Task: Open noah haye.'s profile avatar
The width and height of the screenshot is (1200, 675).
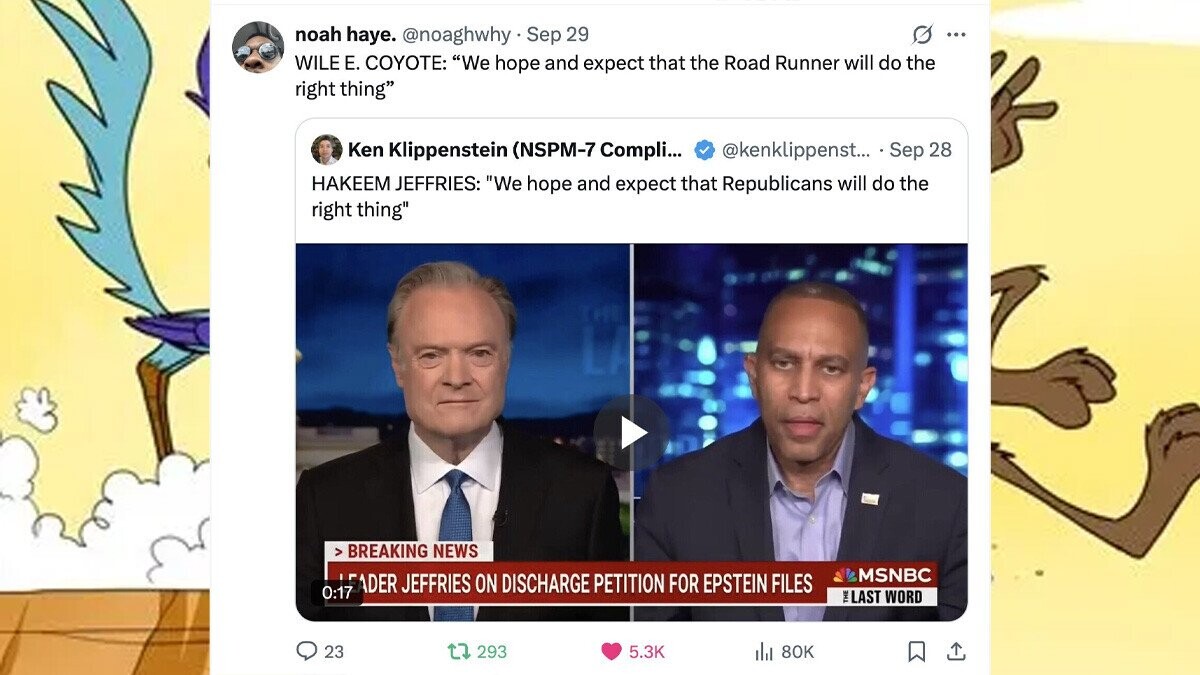Action: click(x=258, y=46)
